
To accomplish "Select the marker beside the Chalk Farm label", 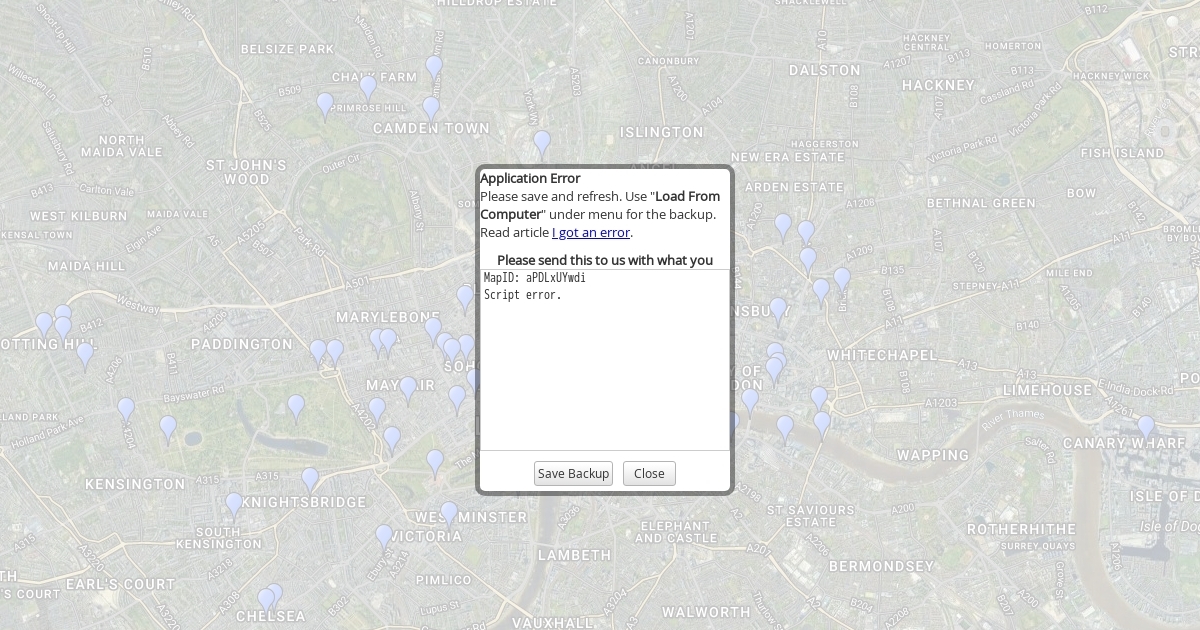I will (368, 86).
